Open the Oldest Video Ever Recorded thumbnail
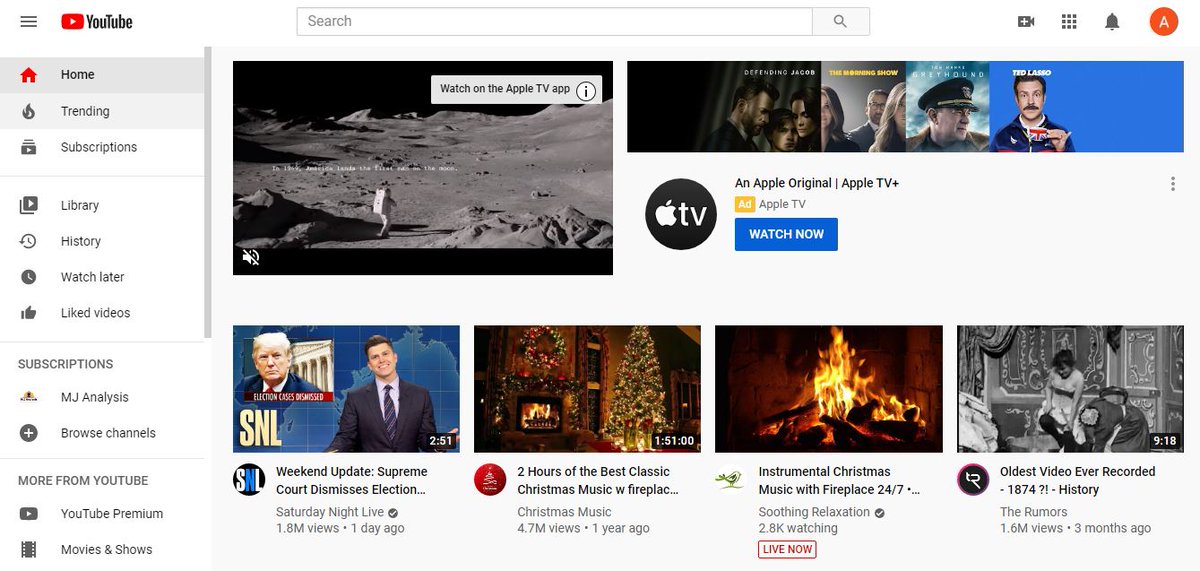This screenshot has height=571, width=1200. pyautogui.click(x=1070, y=389)
